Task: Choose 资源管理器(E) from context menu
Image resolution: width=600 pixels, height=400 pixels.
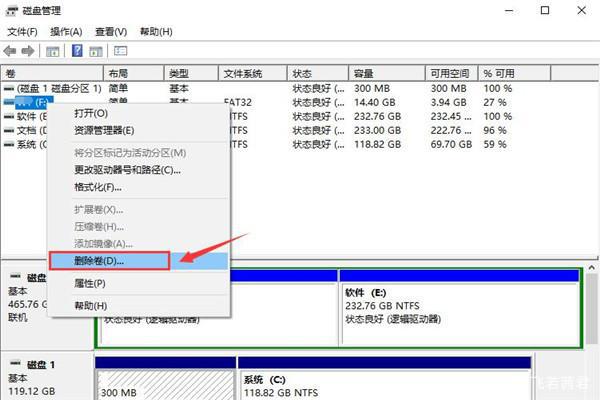Action: 104,131
